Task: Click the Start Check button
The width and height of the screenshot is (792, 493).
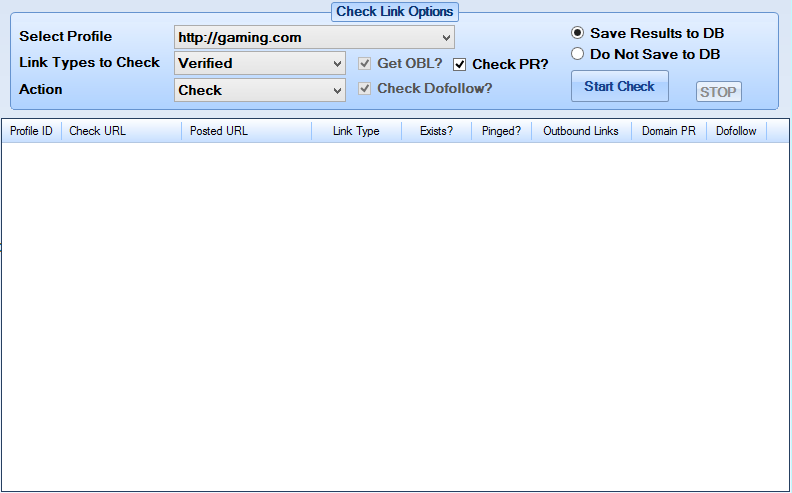Action: 620,86
